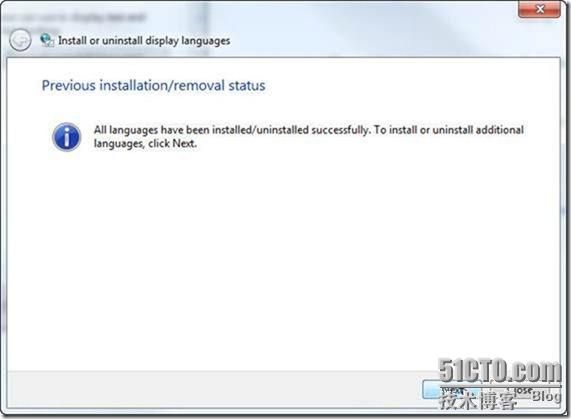Click the 'Blog' watermark text
The height and width of the screenshot is (419, 571).
pos(546,395)
